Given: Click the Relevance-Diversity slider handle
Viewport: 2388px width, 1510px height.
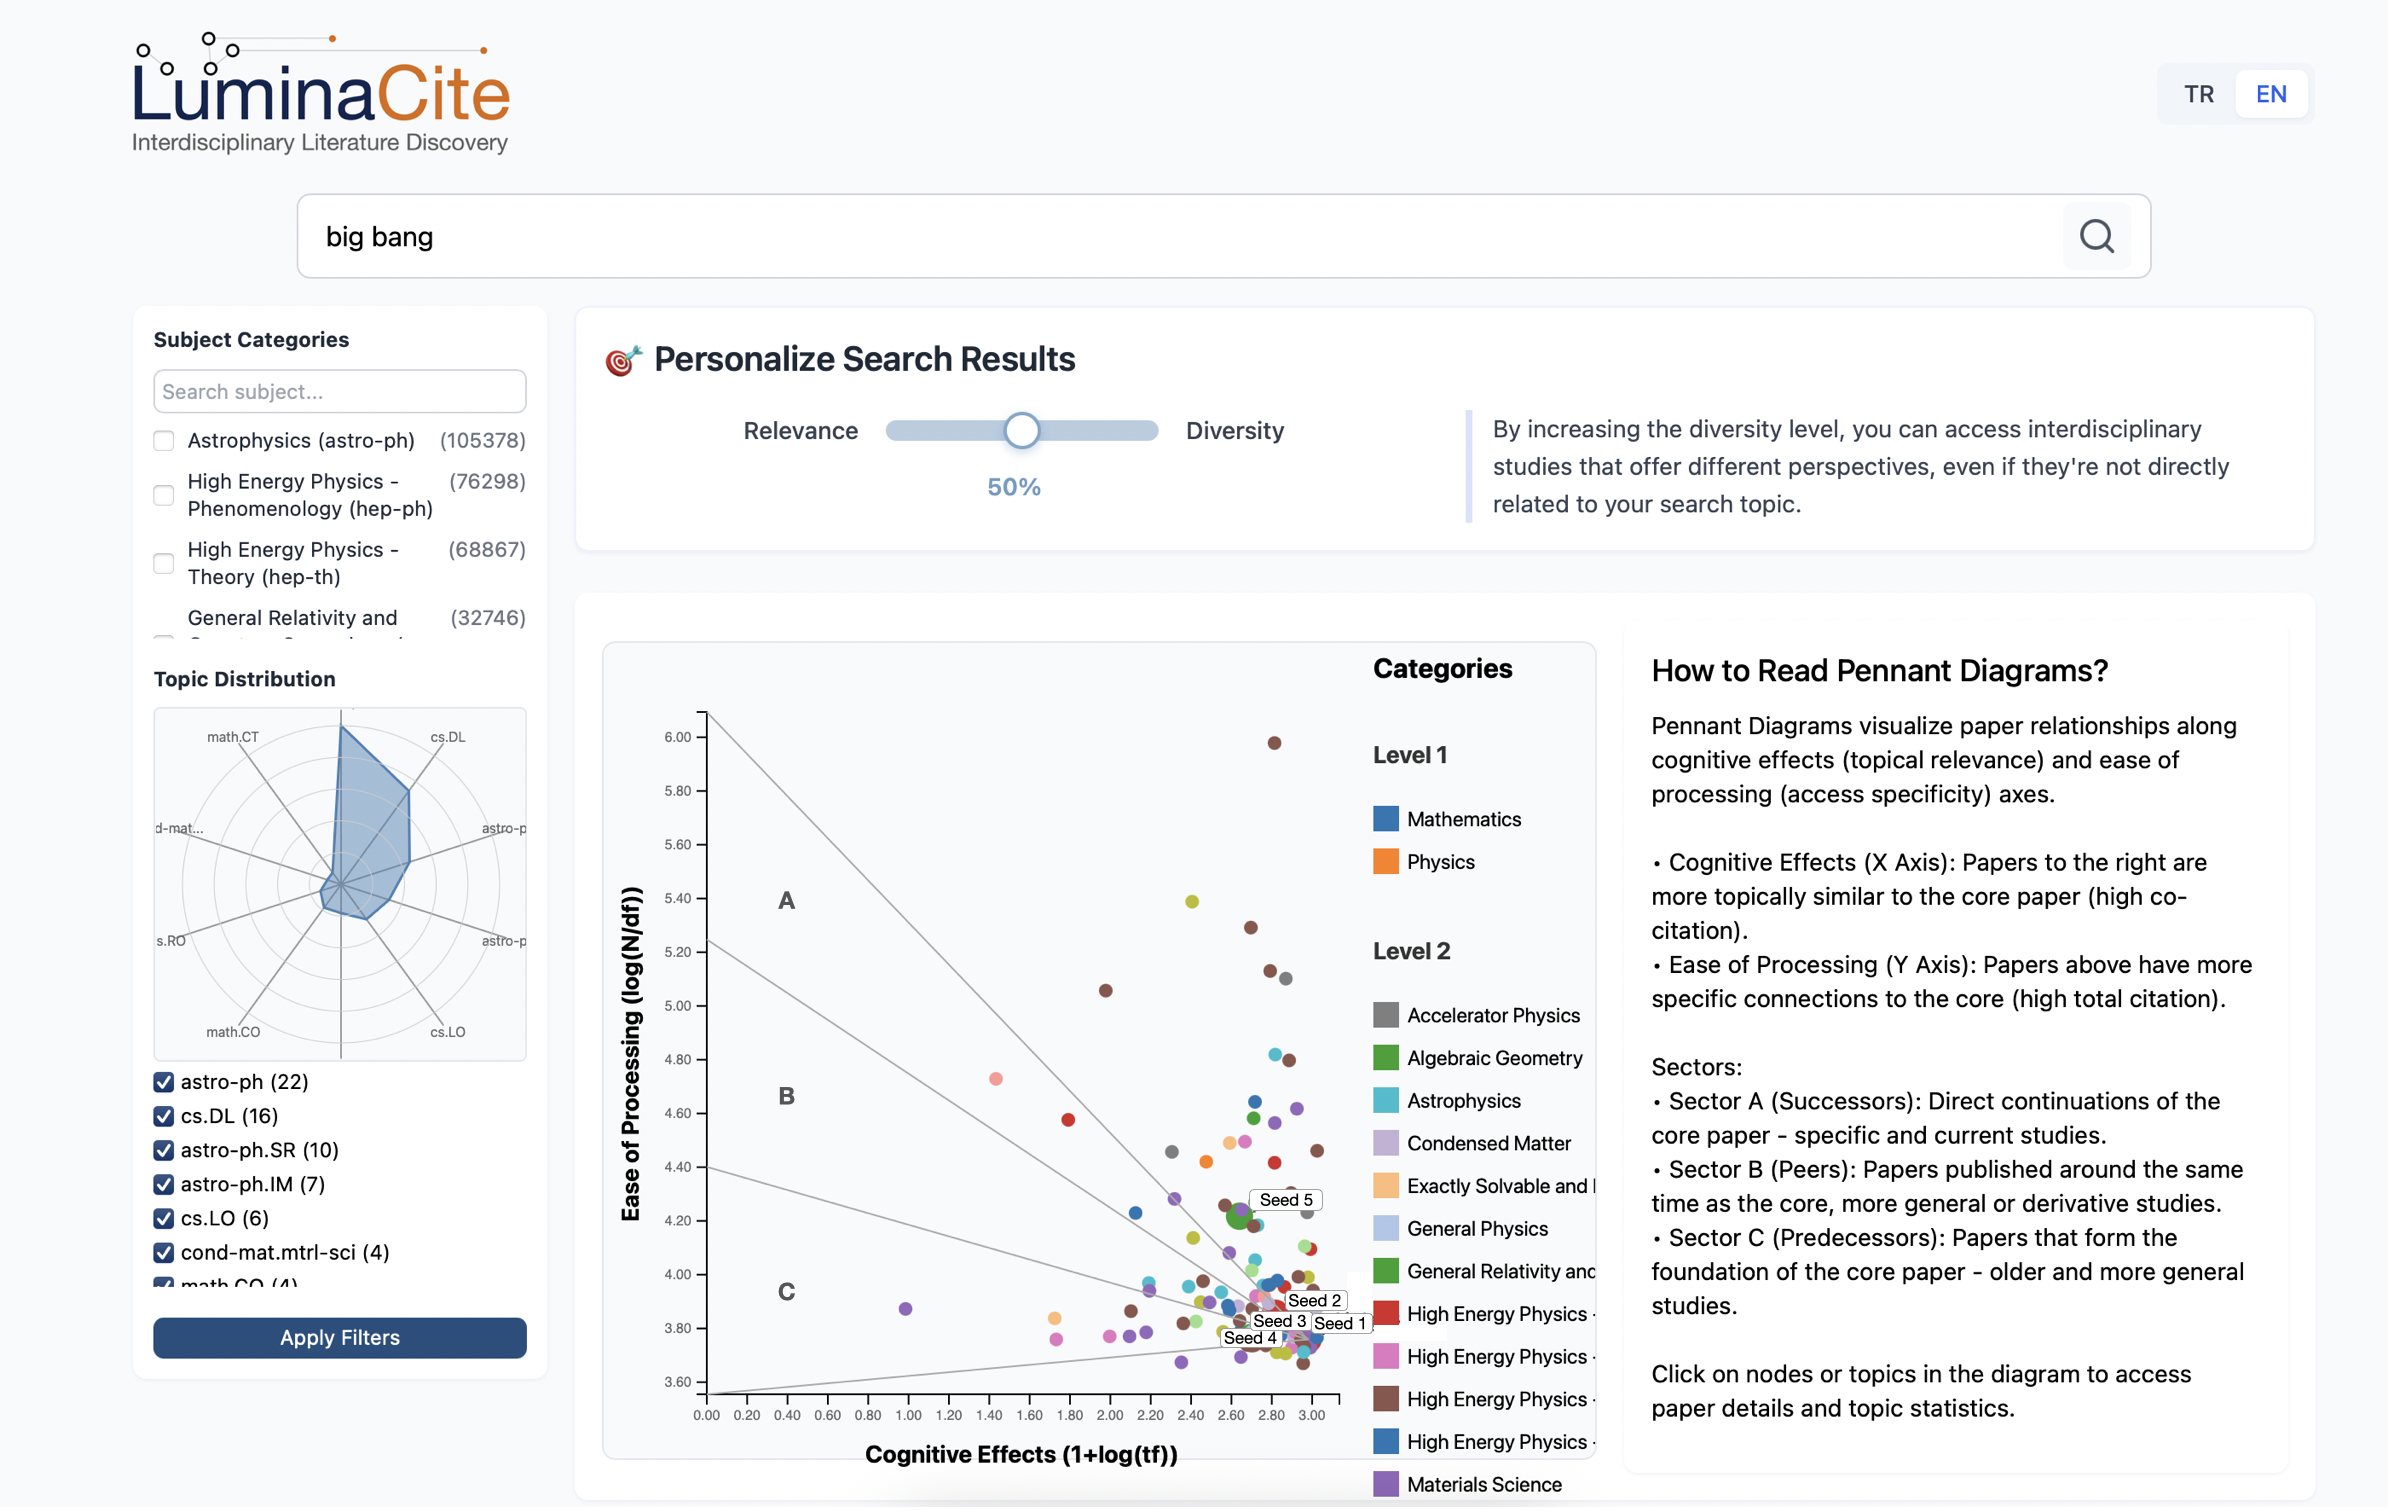Looking at the screenshot, I should 1021,431.
